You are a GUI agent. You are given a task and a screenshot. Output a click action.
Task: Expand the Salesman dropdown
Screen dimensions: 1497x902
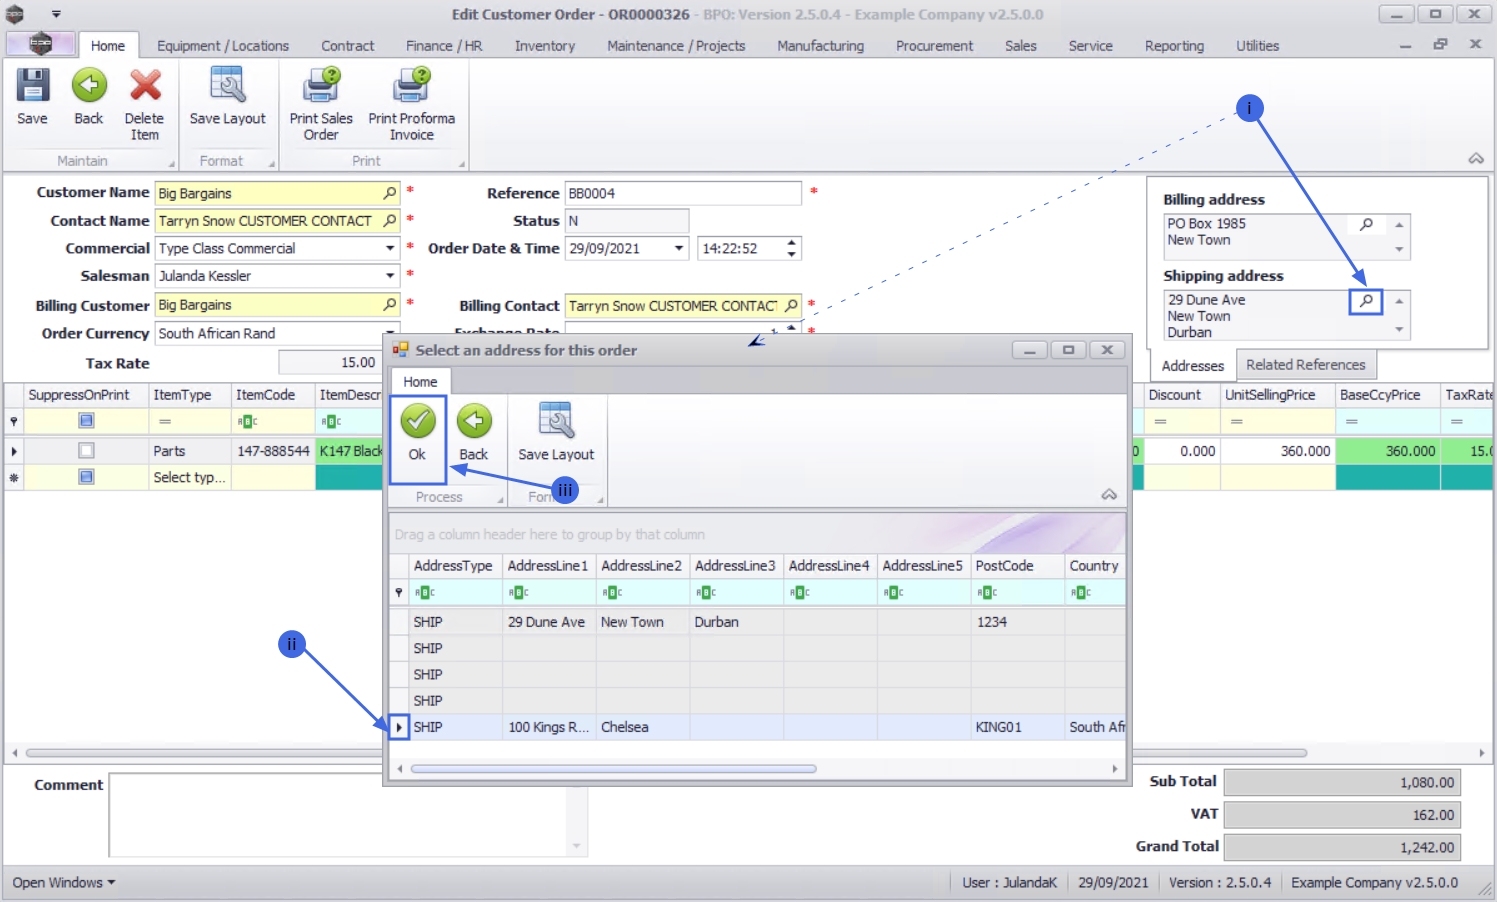click(x=390, y=276)
